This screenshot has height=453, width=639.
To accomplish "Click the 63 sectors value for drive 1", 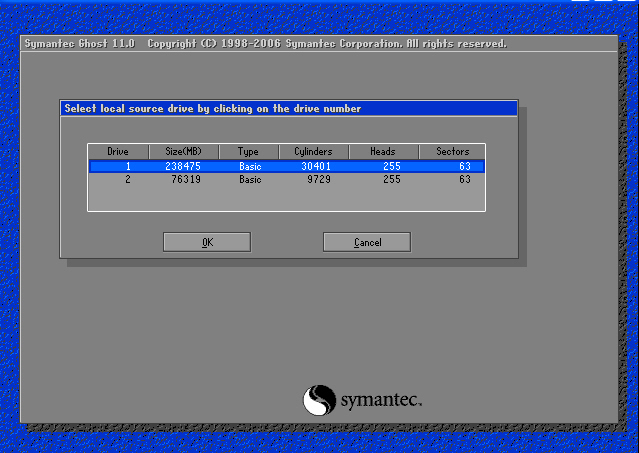I will coord(465,166).
